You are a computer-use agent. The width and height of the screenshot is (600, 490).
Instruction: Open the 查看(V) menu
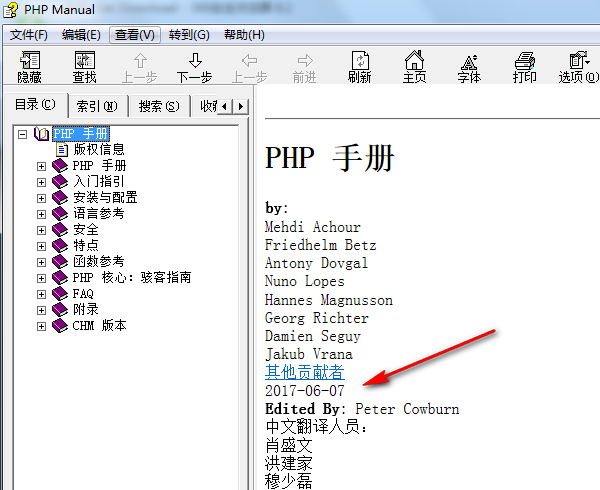coord(135,35)
